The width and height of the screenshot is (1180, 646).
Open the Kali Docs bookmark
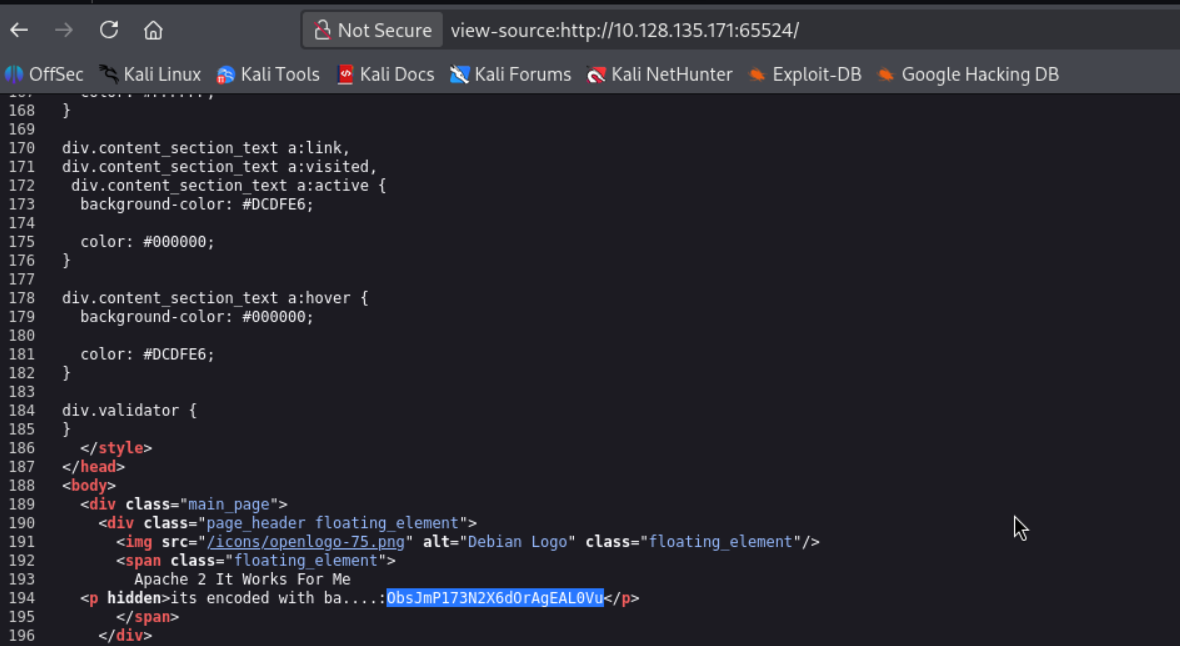(385, 75)
